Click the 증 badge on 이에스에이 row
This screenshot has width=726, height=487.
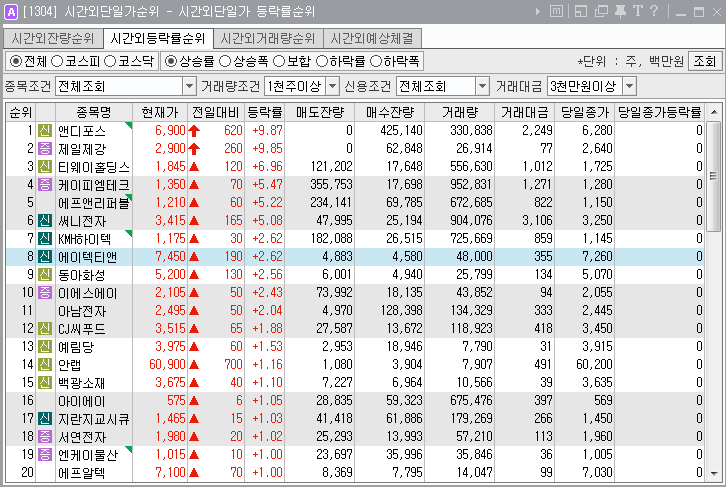45,293
